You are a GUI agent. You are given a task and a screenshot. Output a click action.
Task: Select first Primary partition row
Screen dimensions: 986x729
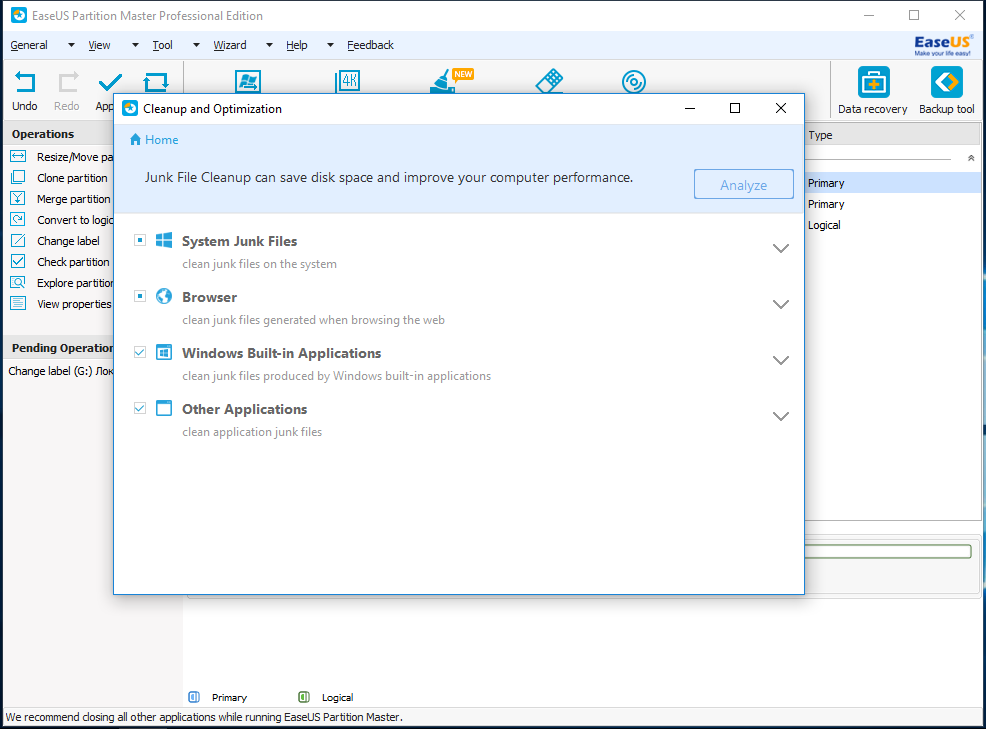893,183
